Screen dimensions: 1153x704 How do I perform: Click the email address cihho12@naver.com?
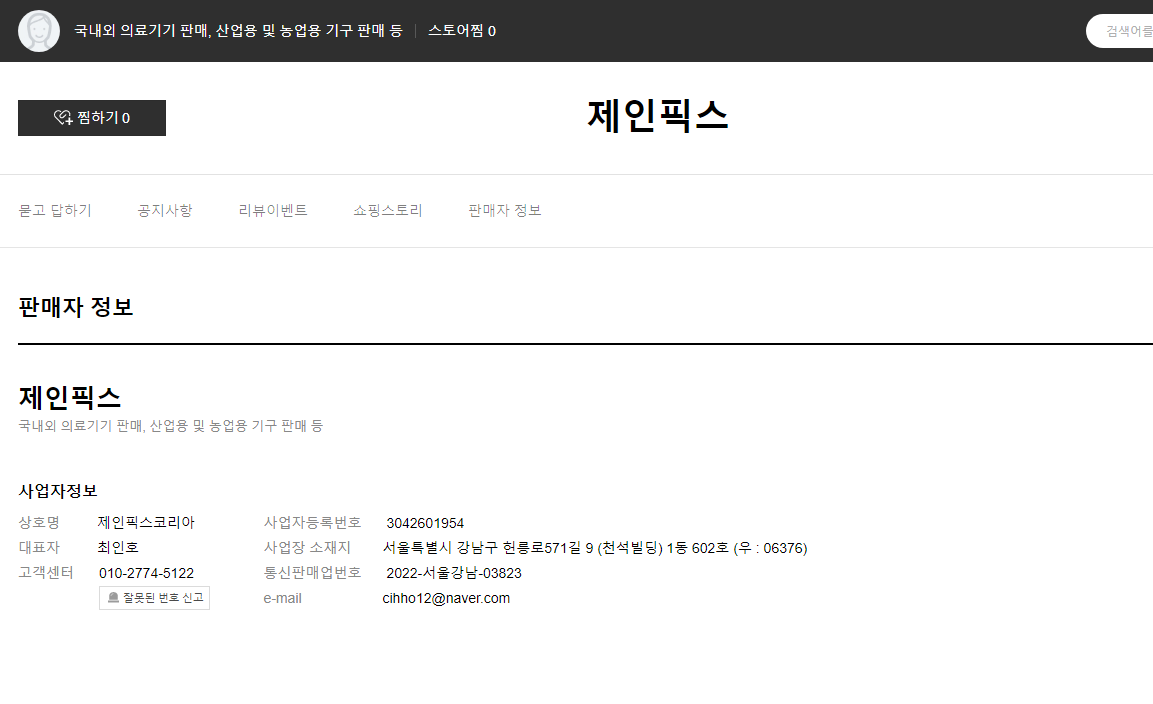point(446,599)
